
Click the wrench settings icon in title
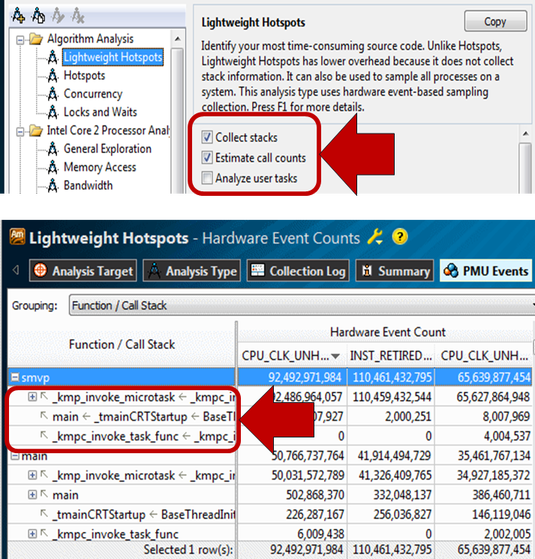[x=375, y=237]
